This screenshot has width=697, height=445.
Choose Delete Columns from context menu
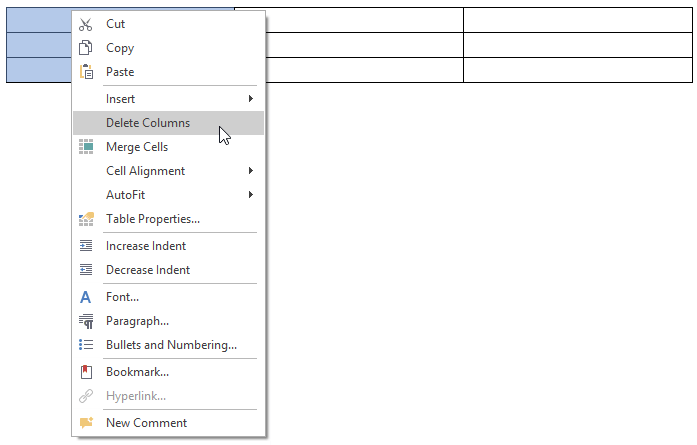coord(148,123)
